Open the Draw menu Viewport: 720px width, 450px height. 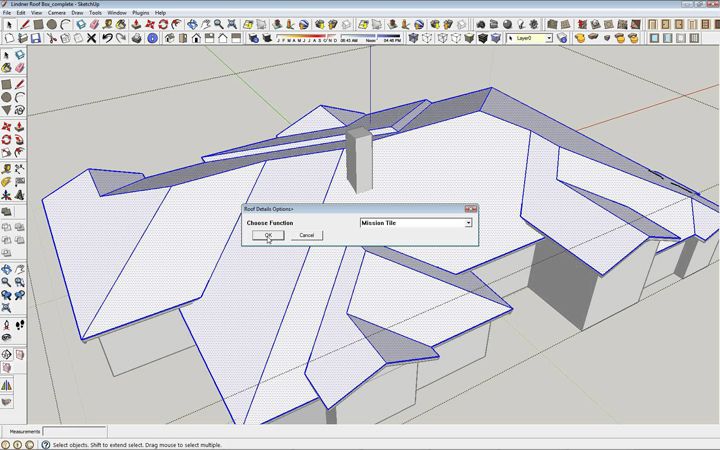pyautogui.click(x=77, y=12)
